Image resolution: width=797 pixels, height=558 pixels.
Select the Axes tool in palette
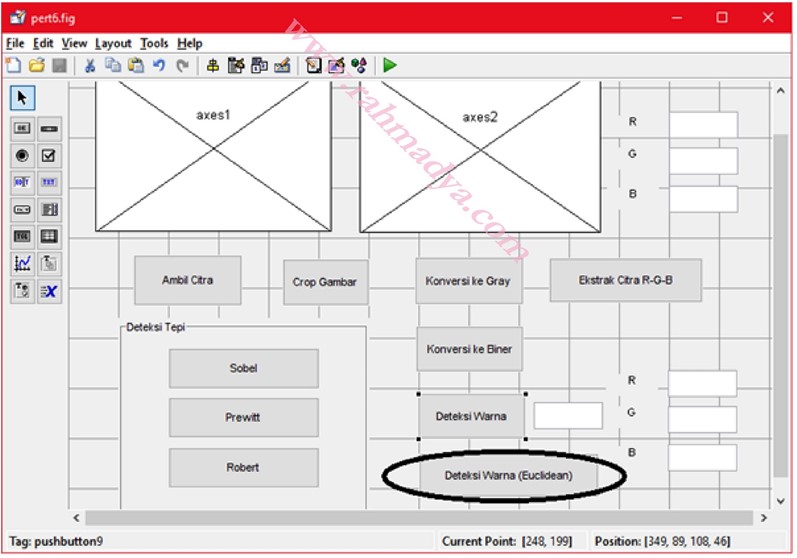22,264
